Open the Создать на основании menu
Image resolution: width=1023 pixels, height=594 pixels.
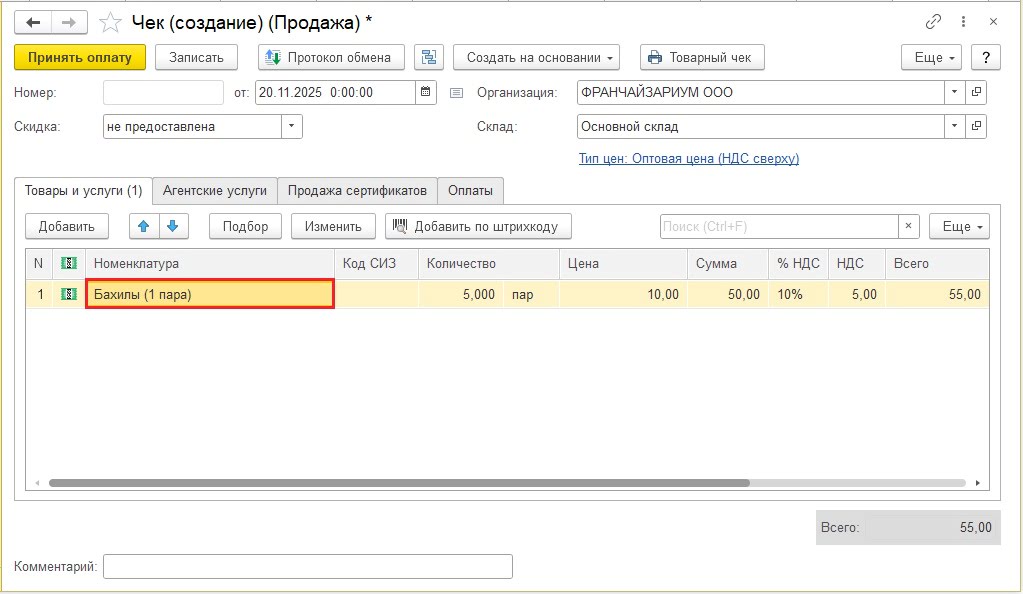[536, 57]
